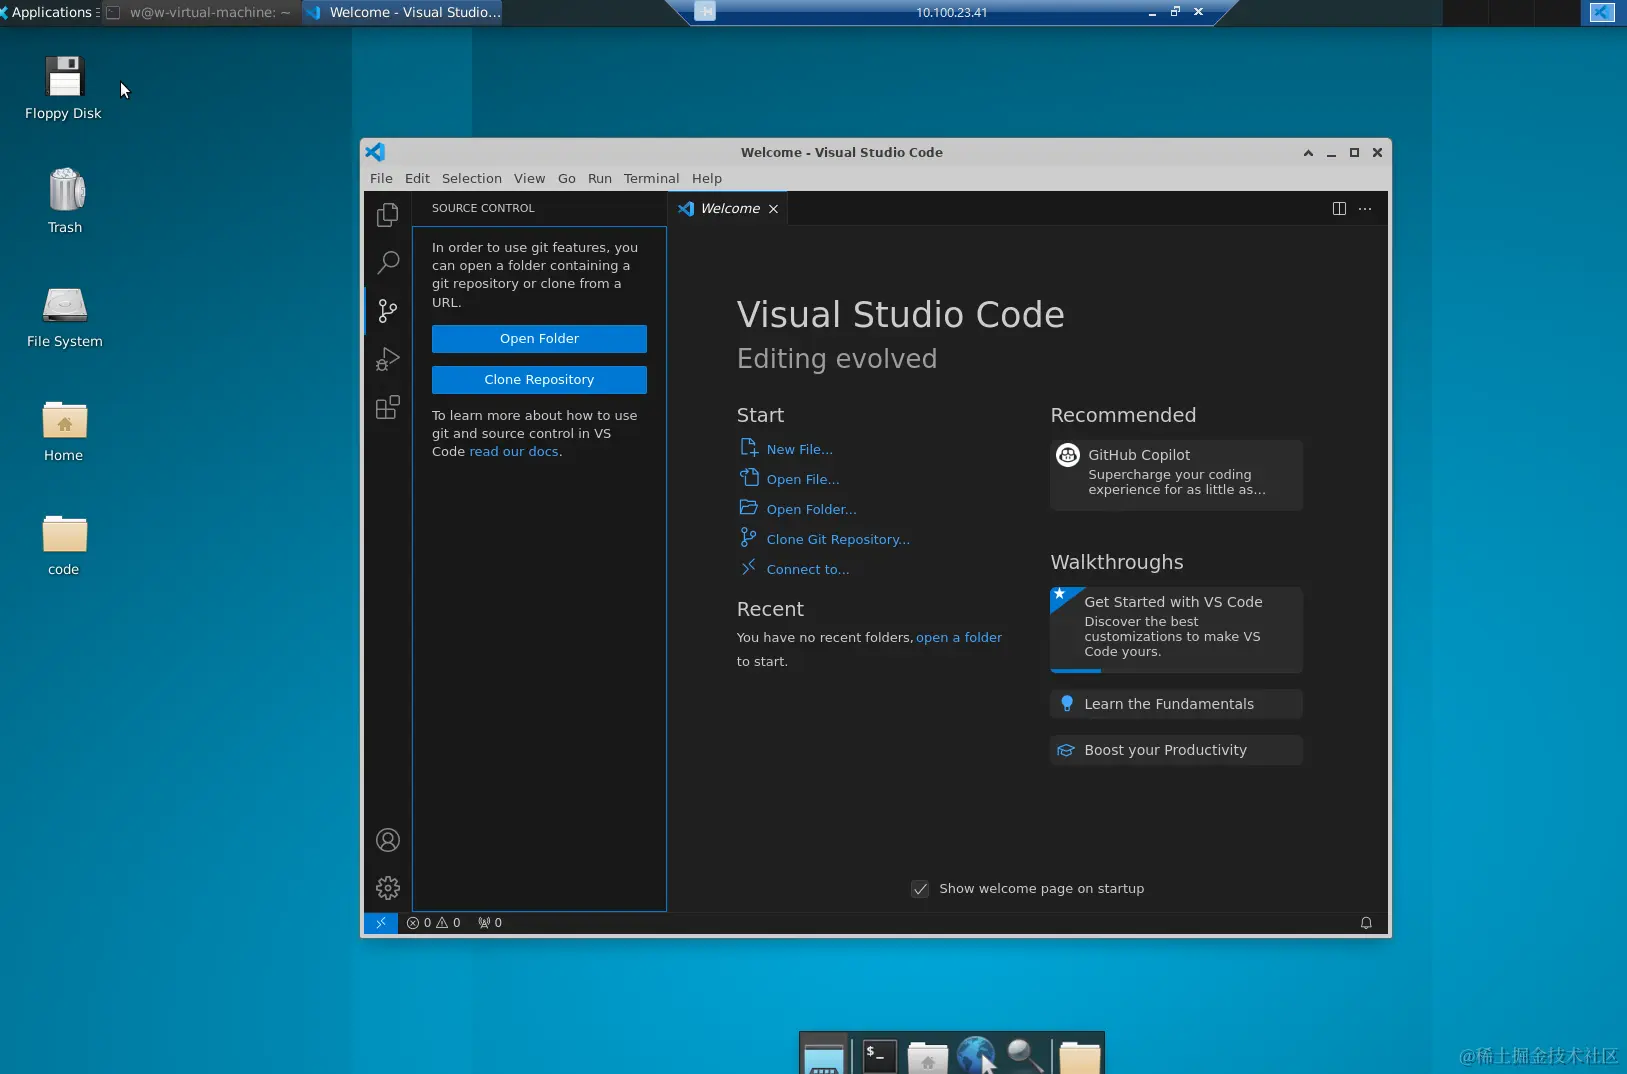Open the Explorer view in activity bar
The image size is (1627, 1074).
(388, 215)
